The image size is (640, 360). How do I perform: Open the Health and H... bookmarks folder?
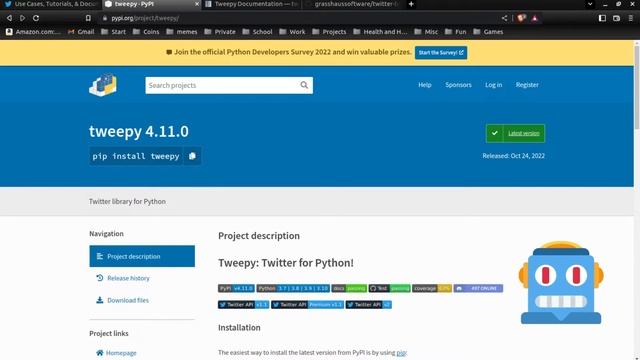380,32
